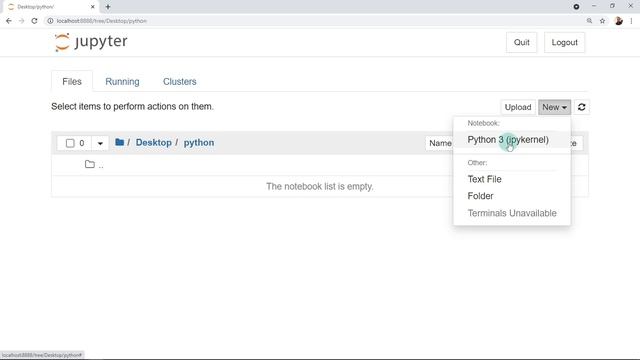Open the Chrome three-dot menu
This screenshot has width=640, height=360.
pos(631,21)
